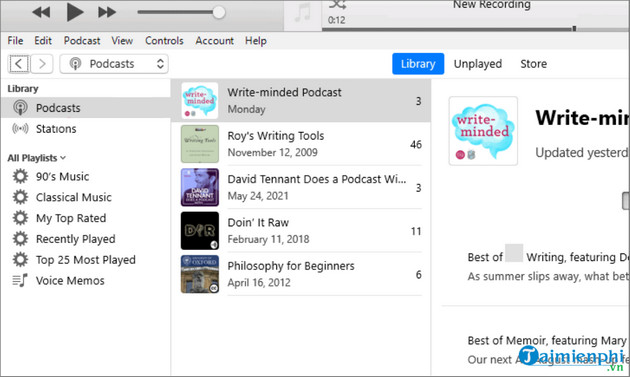Click the David Tennant cover thumbnail
This screenshot has height=377, width=630.
click(200, 187)
